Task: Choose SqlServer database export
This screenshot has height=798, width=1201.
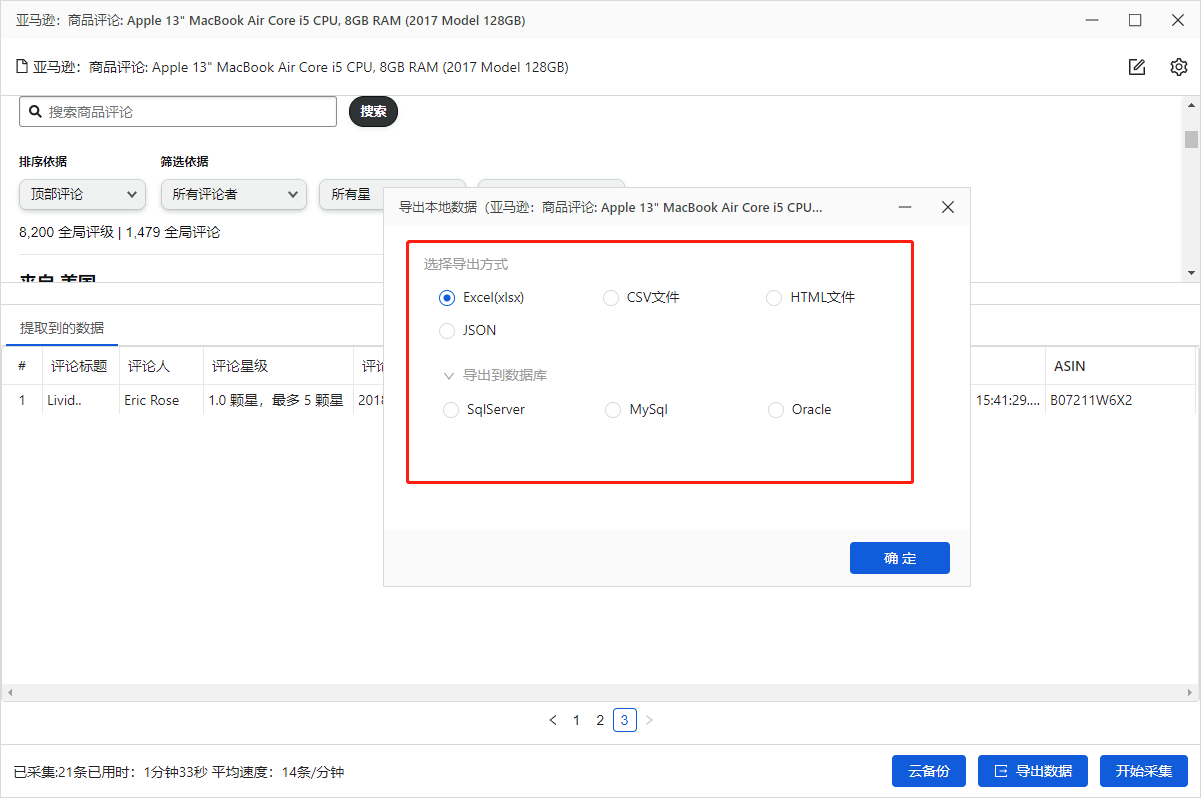Action: pos(483,409)
